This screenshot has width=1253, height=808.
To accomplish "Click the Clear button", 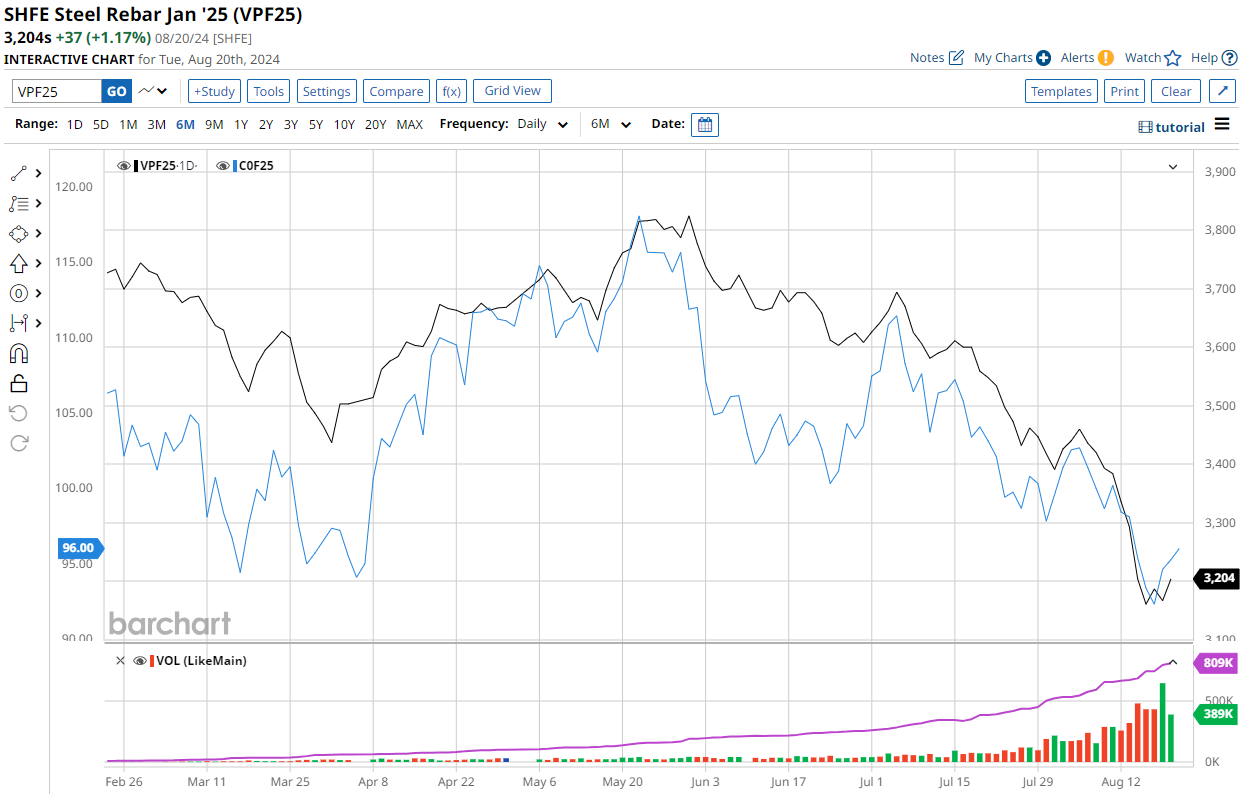I will (1176, 91).
